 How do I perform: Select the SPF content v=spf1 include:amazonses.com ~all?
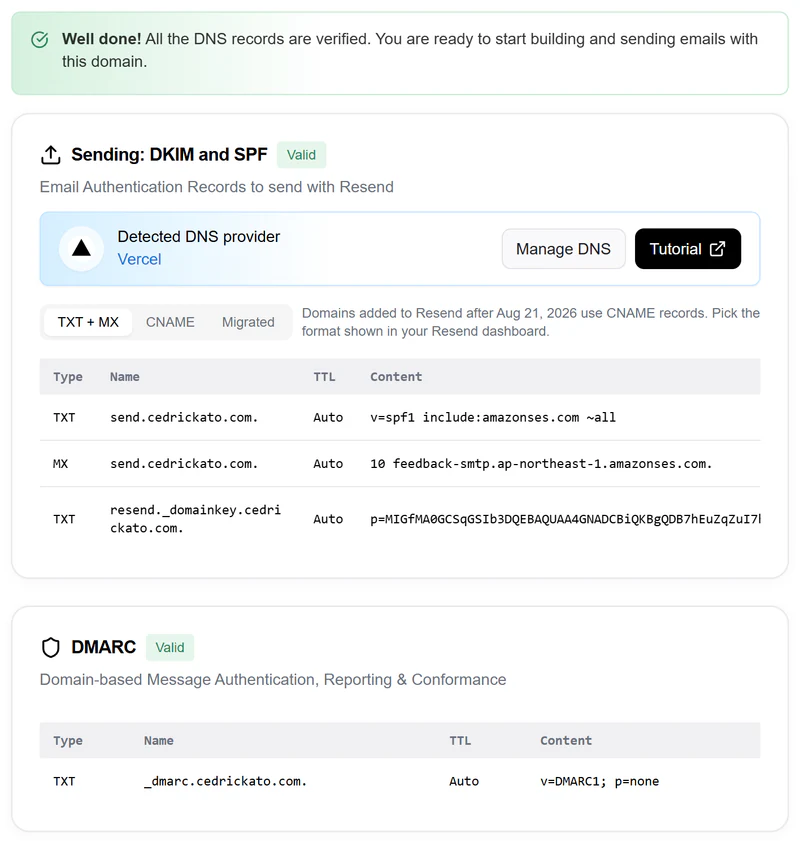pos(493,417)
